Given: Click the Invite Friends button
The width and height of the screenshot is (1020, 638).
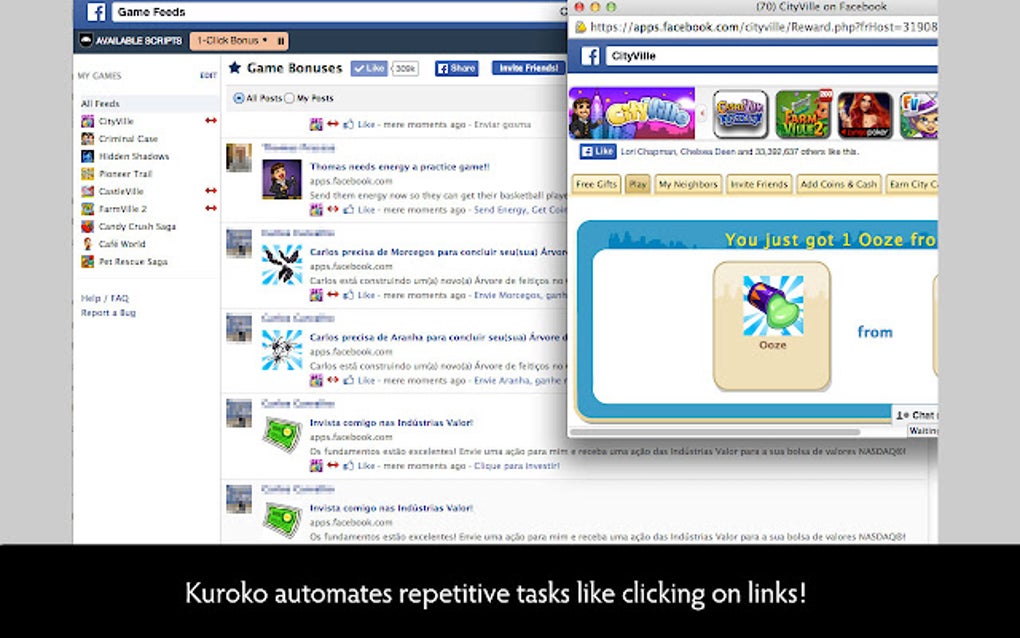Looking at the screenshot, I should point(527,68).
